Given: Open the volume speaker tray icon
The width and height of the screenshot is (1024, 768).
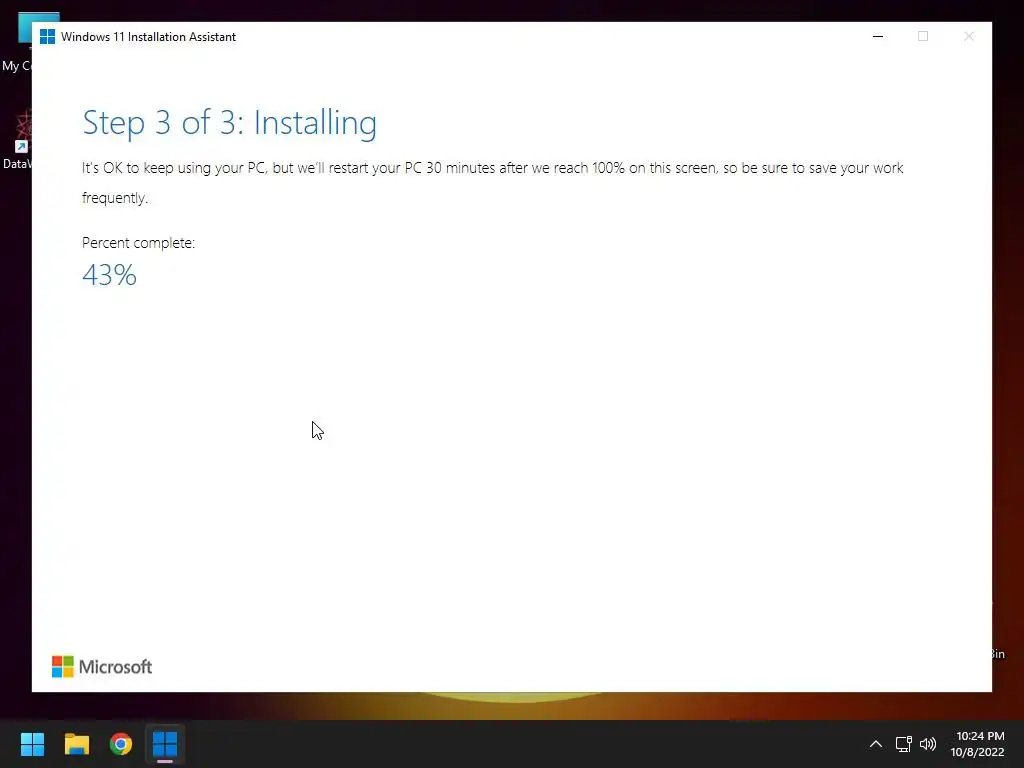Looking at the screenshot, I should [927, 744].
